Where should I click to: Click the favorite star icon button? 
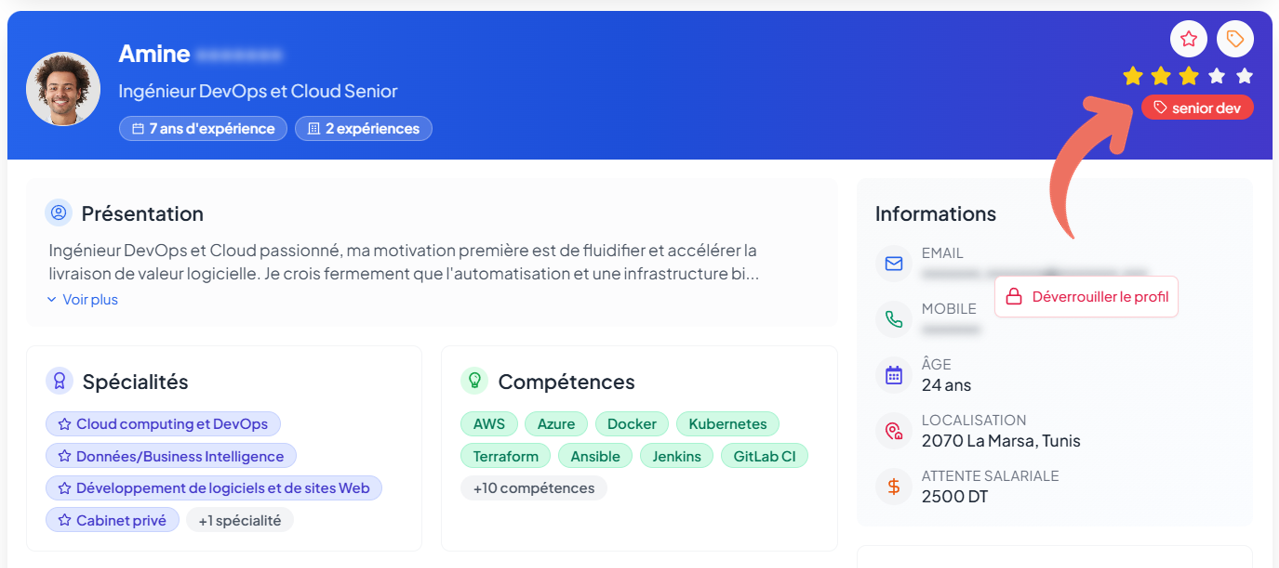click(x=1188, y=39)
